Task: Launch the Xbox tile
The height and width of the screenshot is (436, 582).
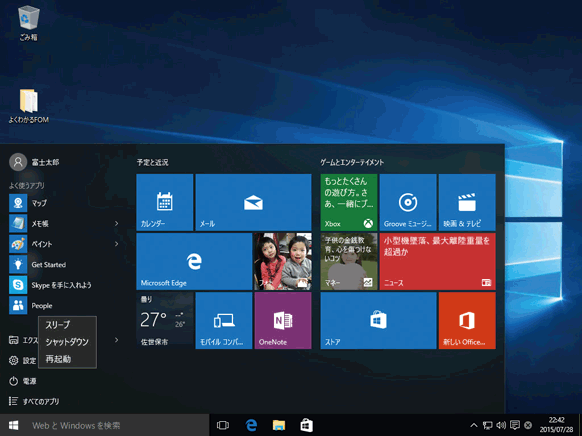Action: (349, 202)
